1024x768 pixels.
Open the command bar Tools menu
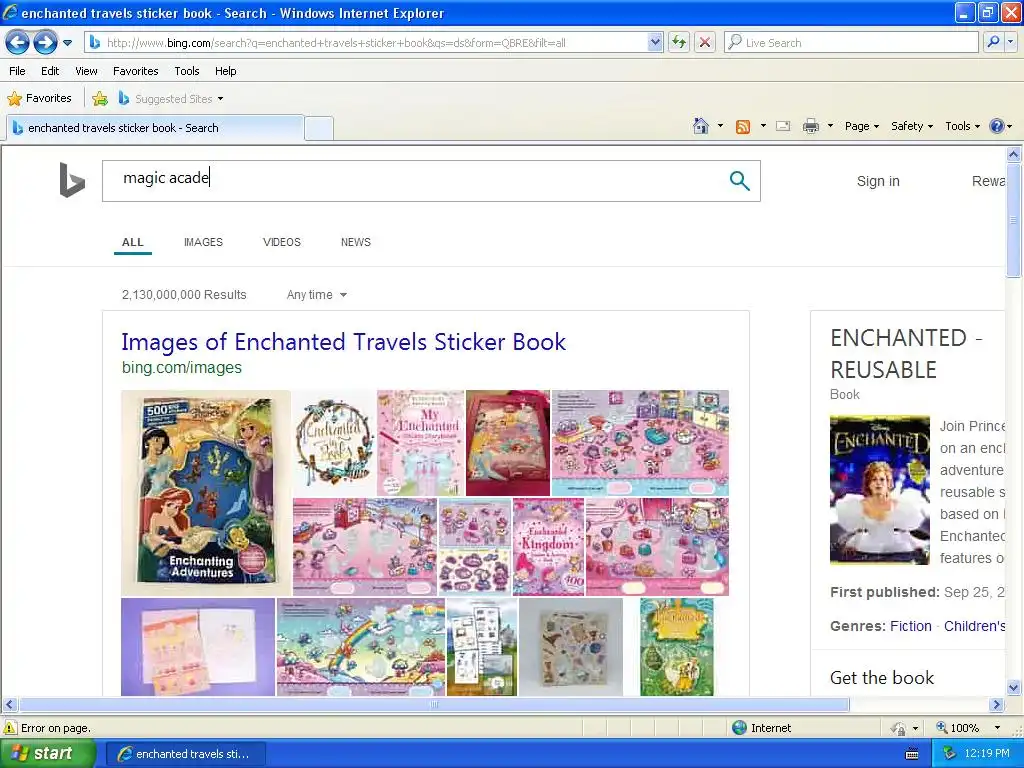(963, 126)
